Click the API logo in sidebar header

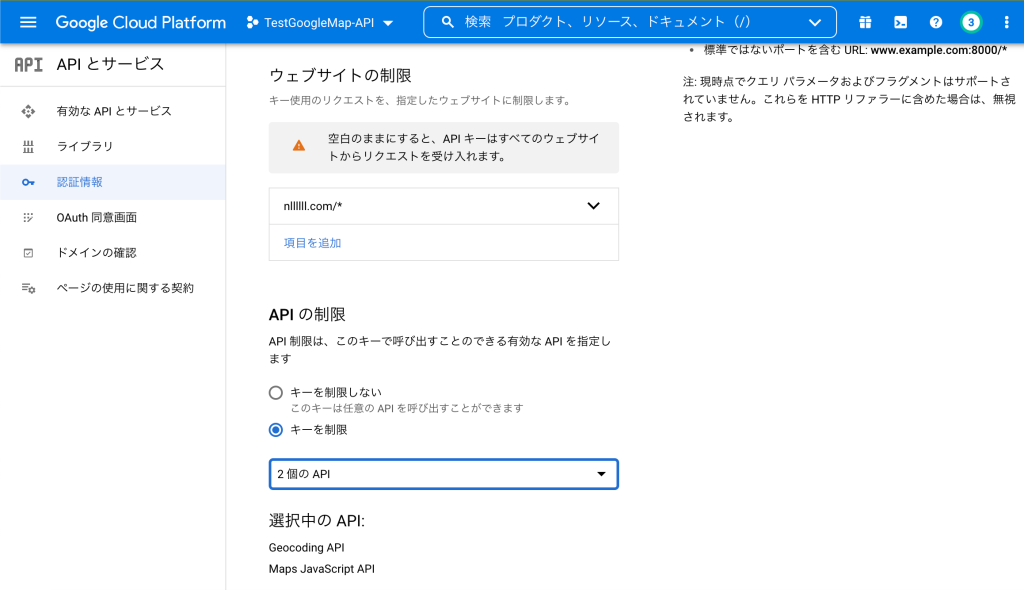(29, 64)
